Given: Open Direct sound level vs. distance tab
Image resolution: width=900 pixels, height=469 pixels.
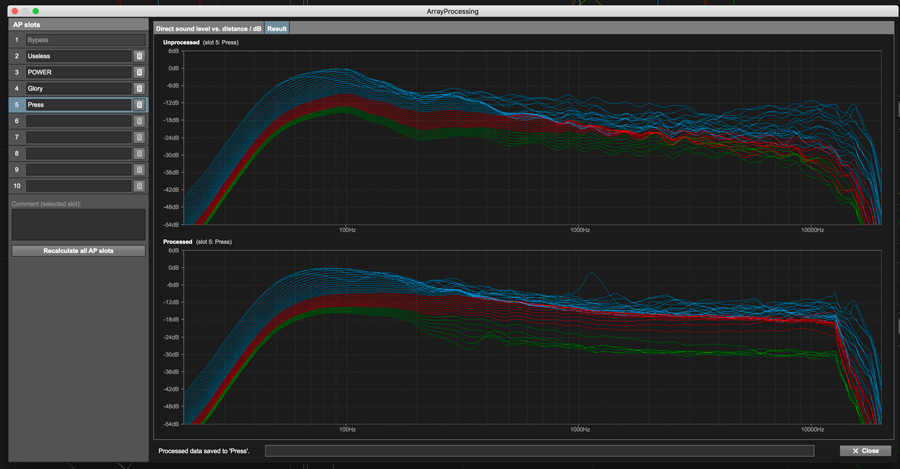Looking at the screenshot, I should pyautogui.click(x=208, y=29).
